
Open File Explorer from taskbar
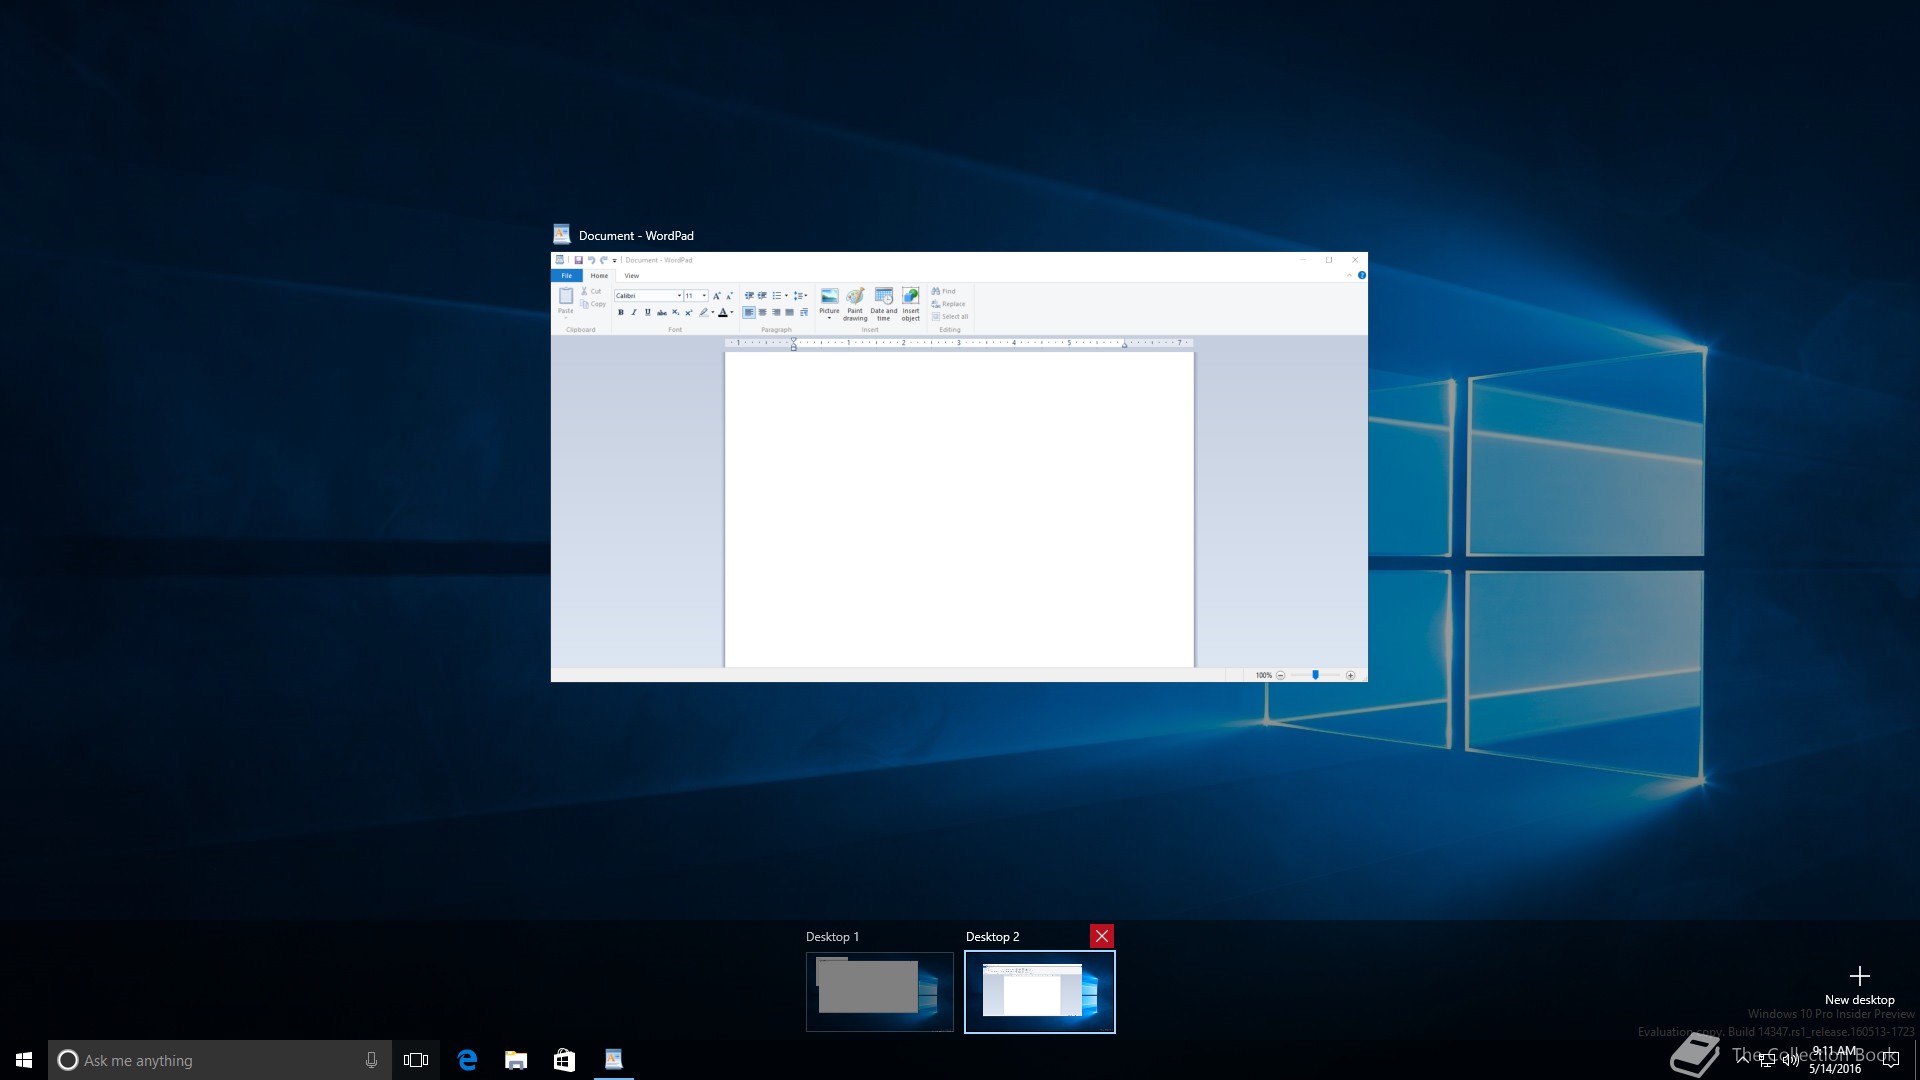click(x=516, y=1060)
